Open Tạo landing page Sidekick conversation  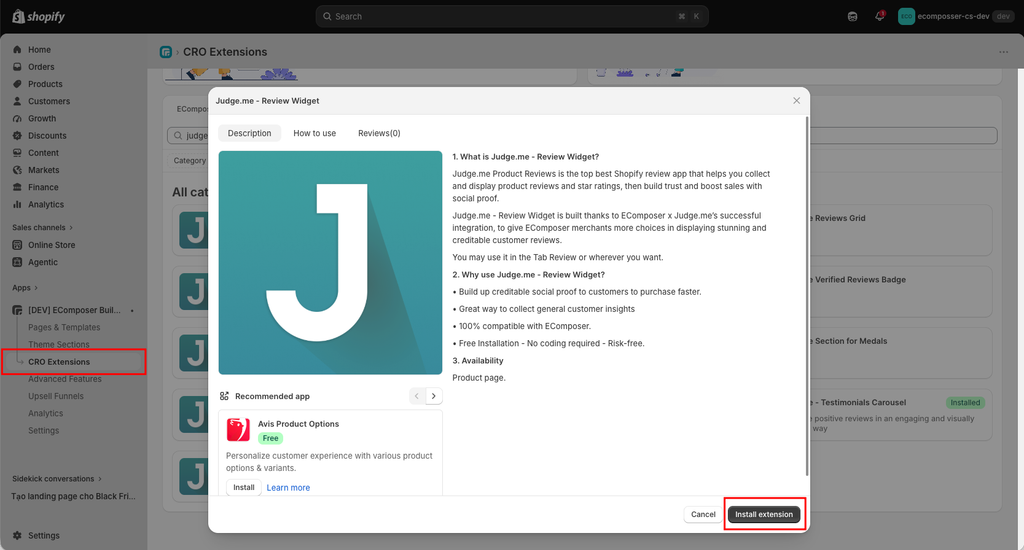(x=73, y=496)
